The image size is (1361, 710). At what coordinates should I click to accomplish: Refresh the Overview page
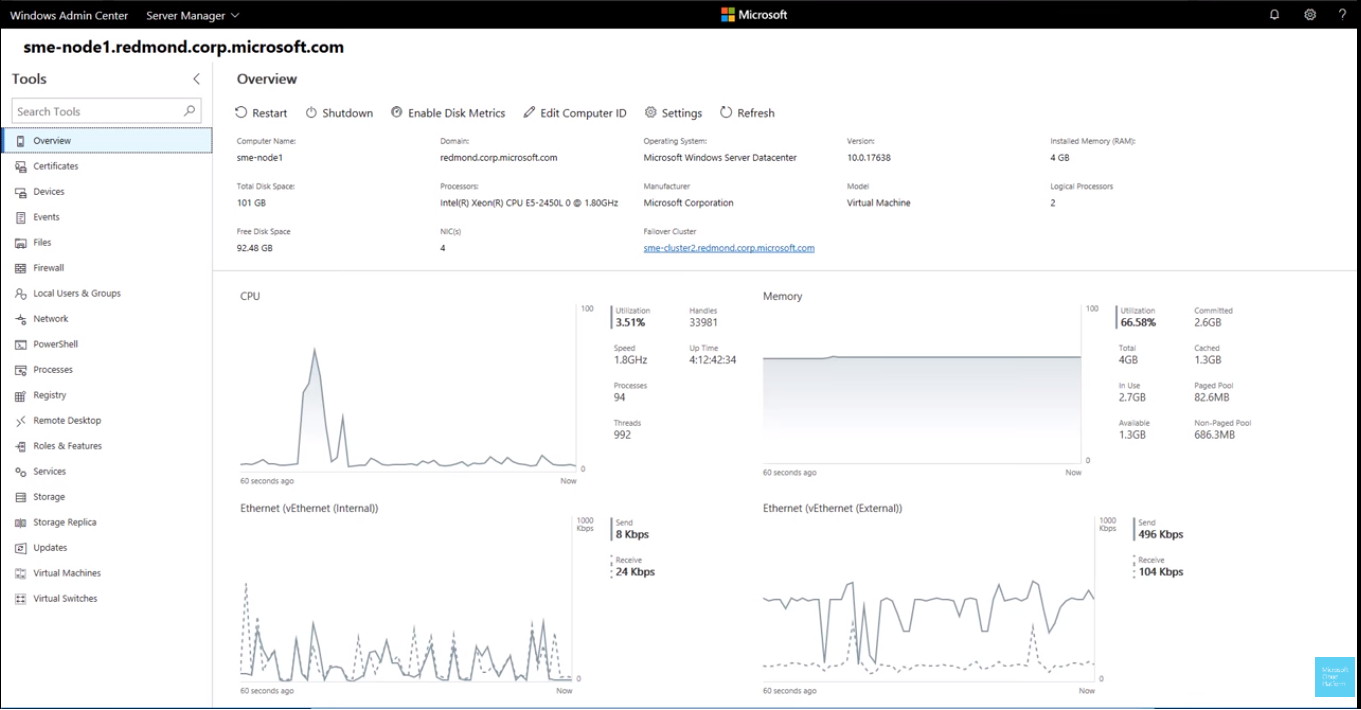747,113
